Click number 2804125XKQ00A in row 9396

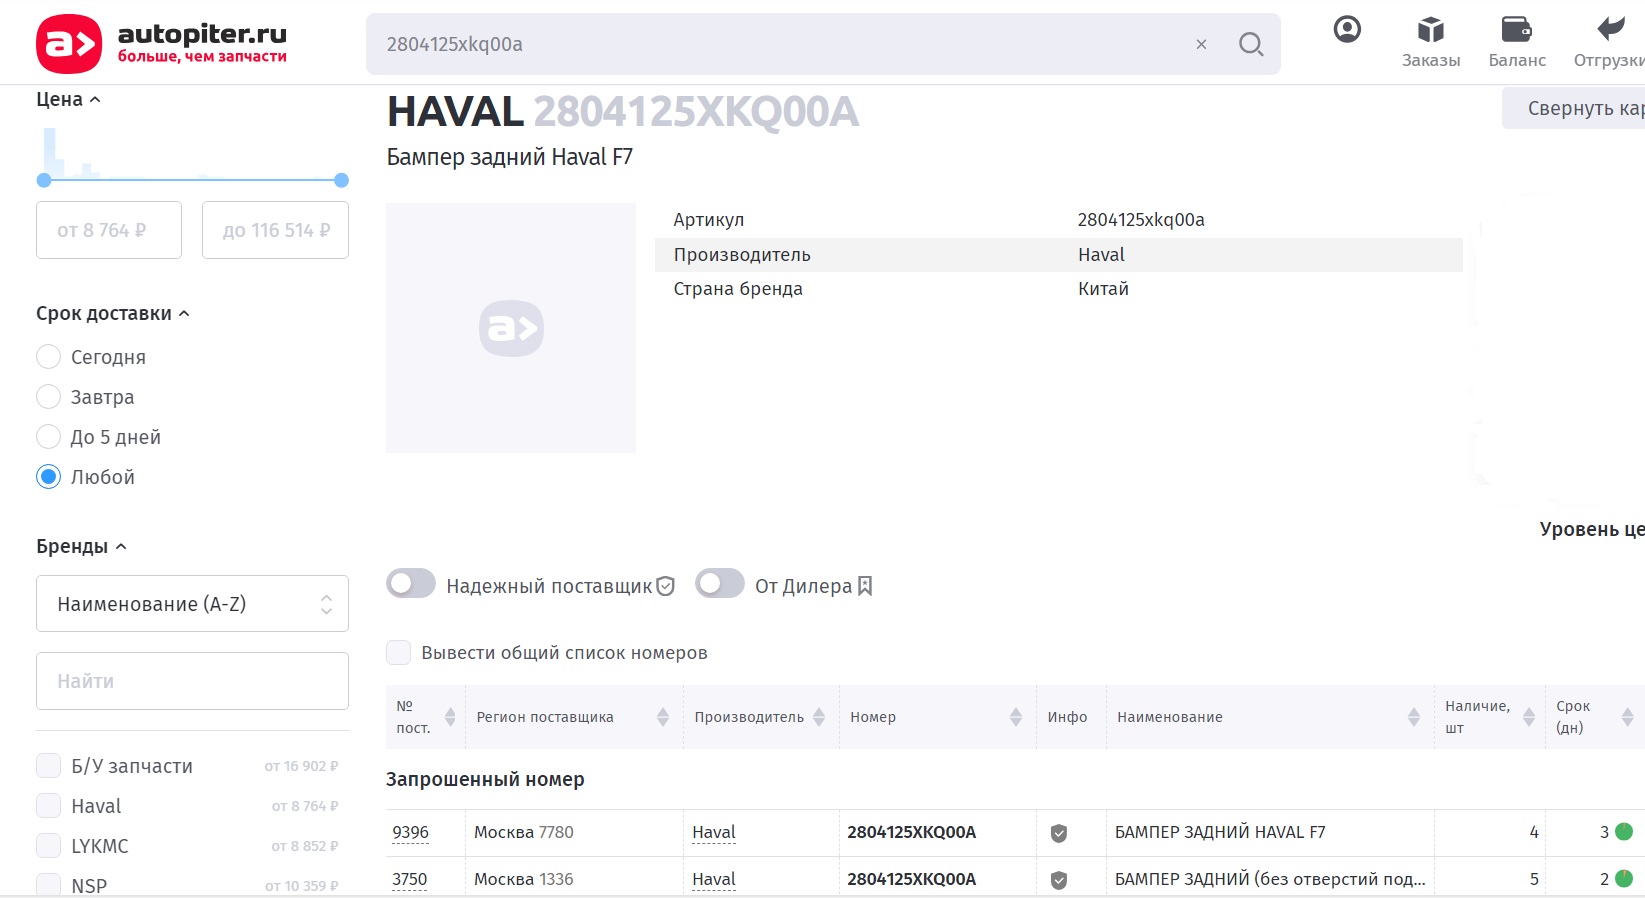coord(911,832)
